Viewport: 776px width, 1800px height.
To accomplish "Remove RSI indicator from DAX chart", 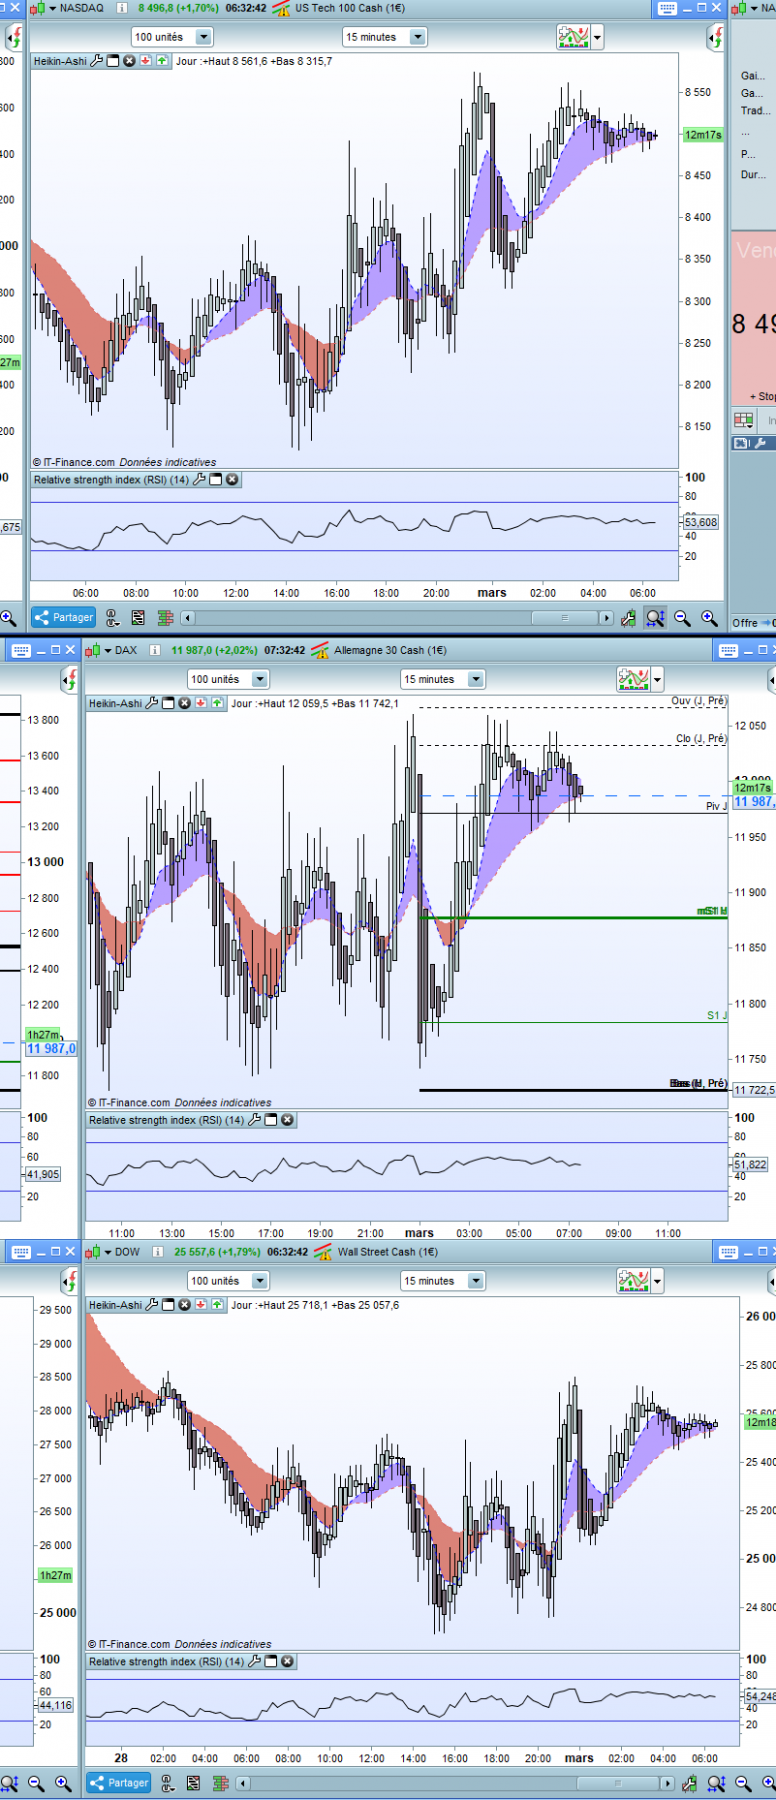I will (287, 1120).
